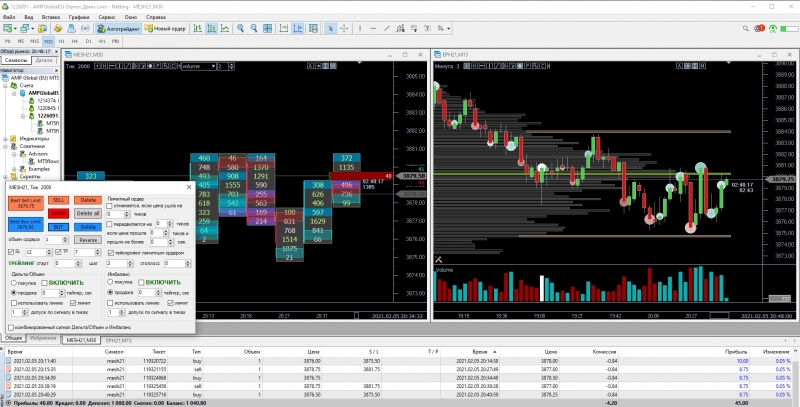
Task: Open the Файл menu
Action: [x=9, y=17]
